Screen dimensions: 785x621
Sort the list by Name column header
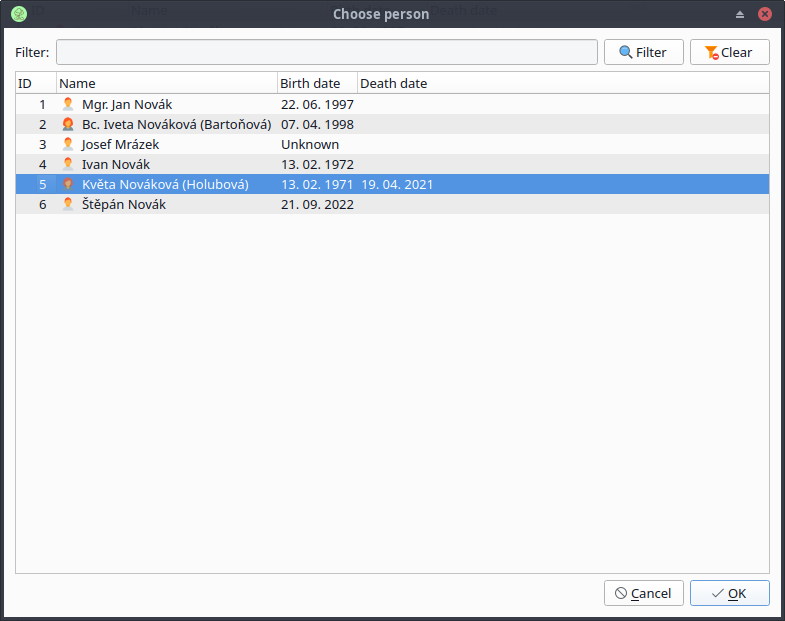(x=166, y=83)
